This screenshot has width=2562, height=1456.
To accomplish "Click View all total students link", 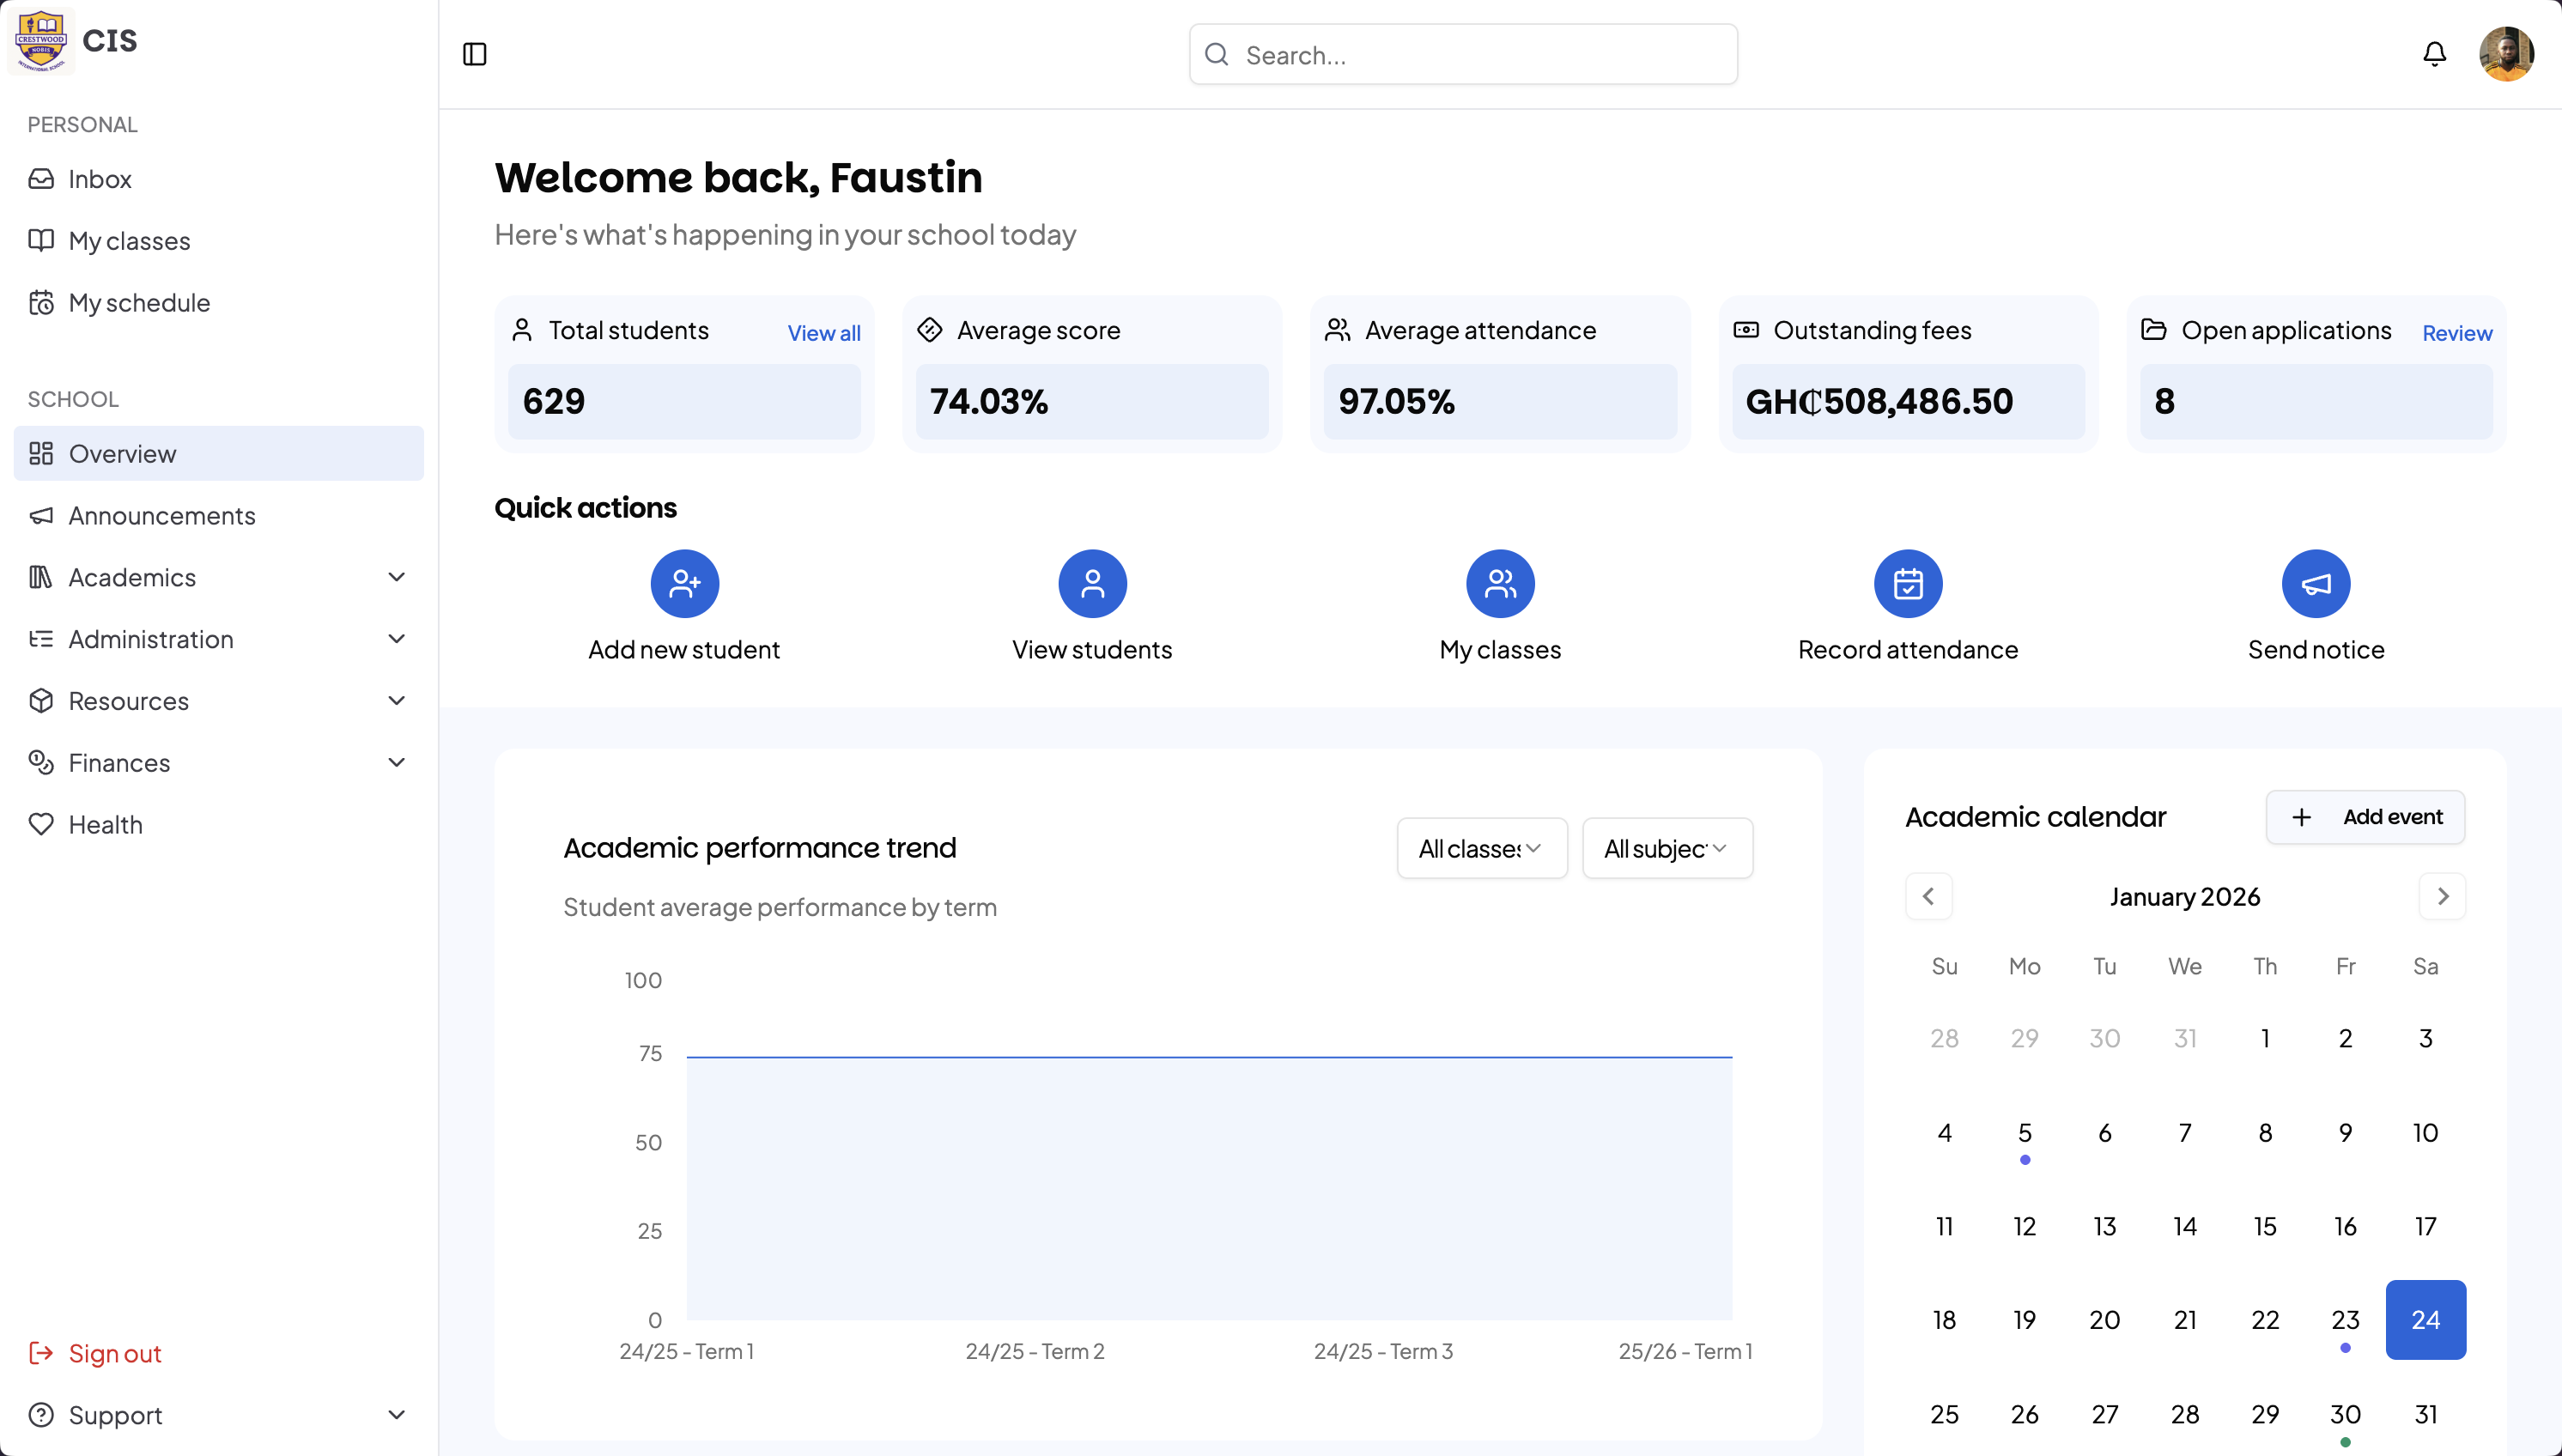I will [x=823, y=333].
